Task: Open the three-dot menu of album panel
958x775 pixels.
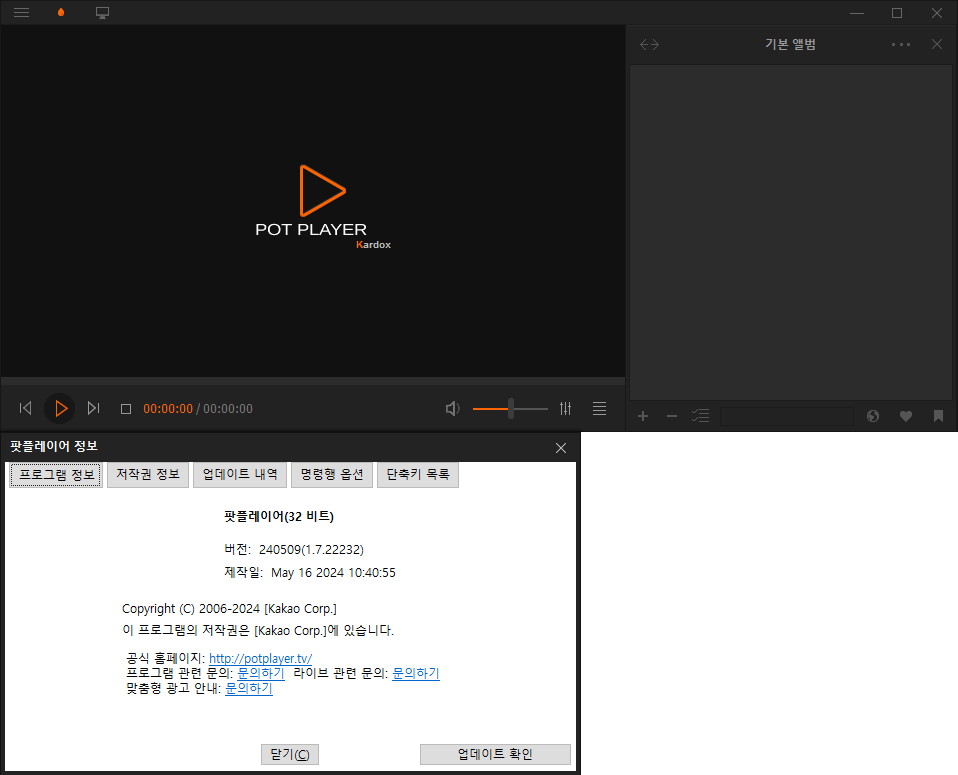Action: tap(901, 45)
